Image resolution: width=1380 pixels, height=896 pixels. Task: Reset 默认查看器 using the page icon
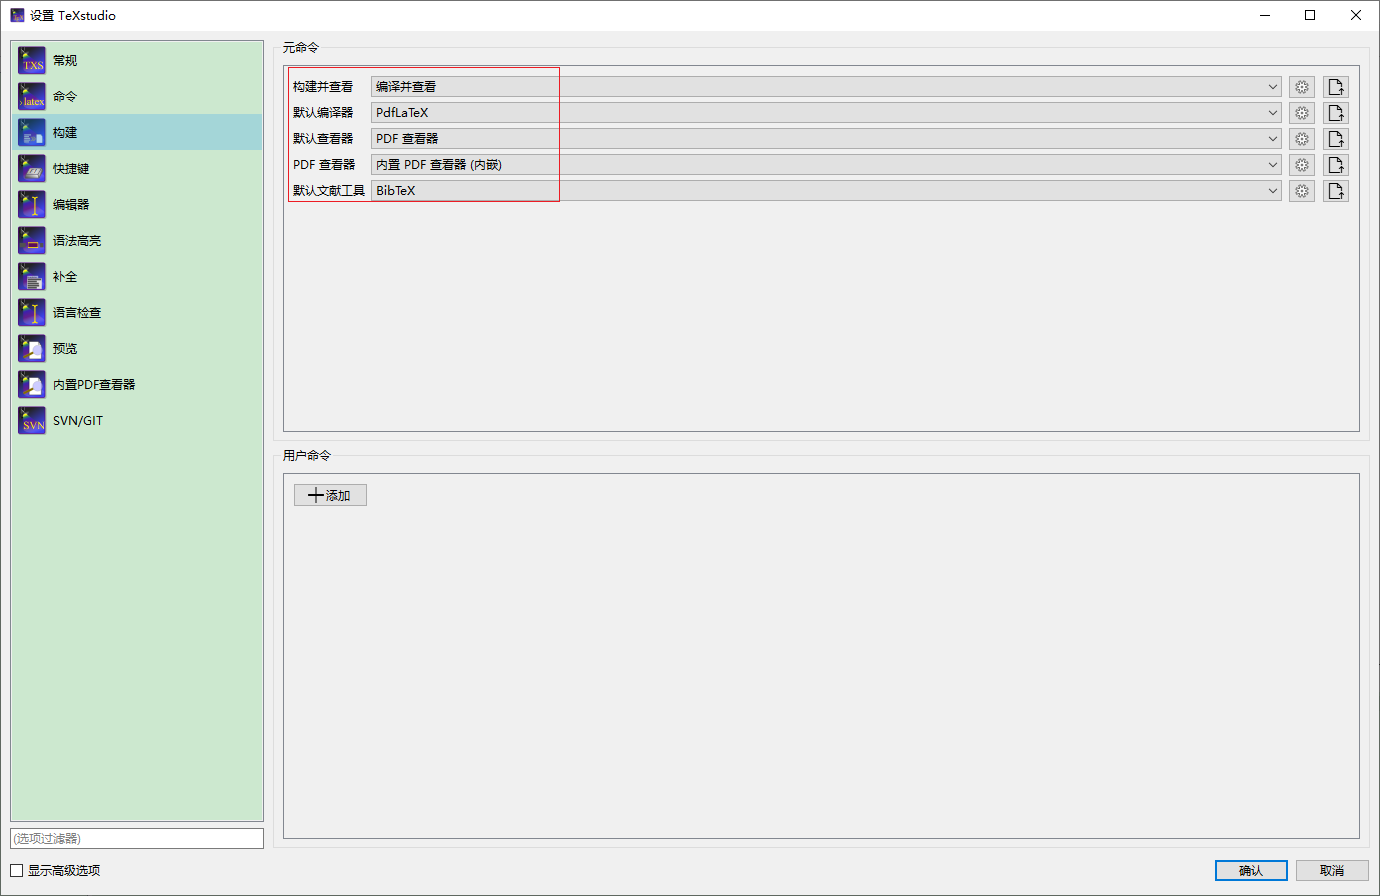[x=1336, y=139]
